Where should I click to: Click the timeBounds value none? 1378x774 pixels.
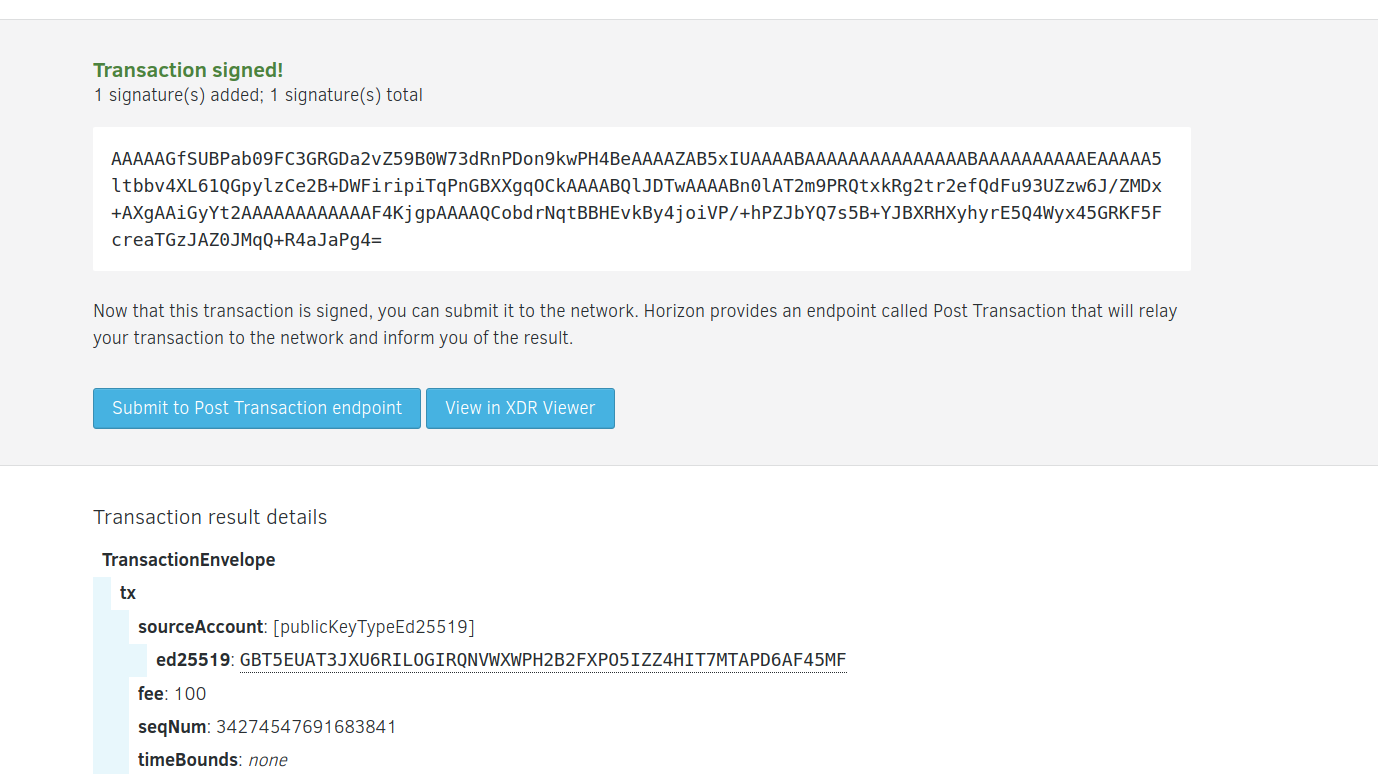pos(268,760)
